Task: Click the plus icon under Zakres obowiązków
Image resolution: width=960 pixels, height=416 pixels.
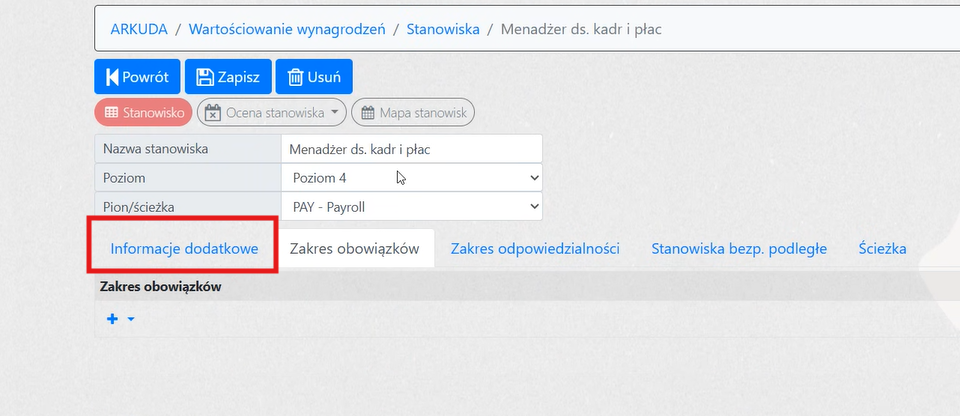Action: 112,319
